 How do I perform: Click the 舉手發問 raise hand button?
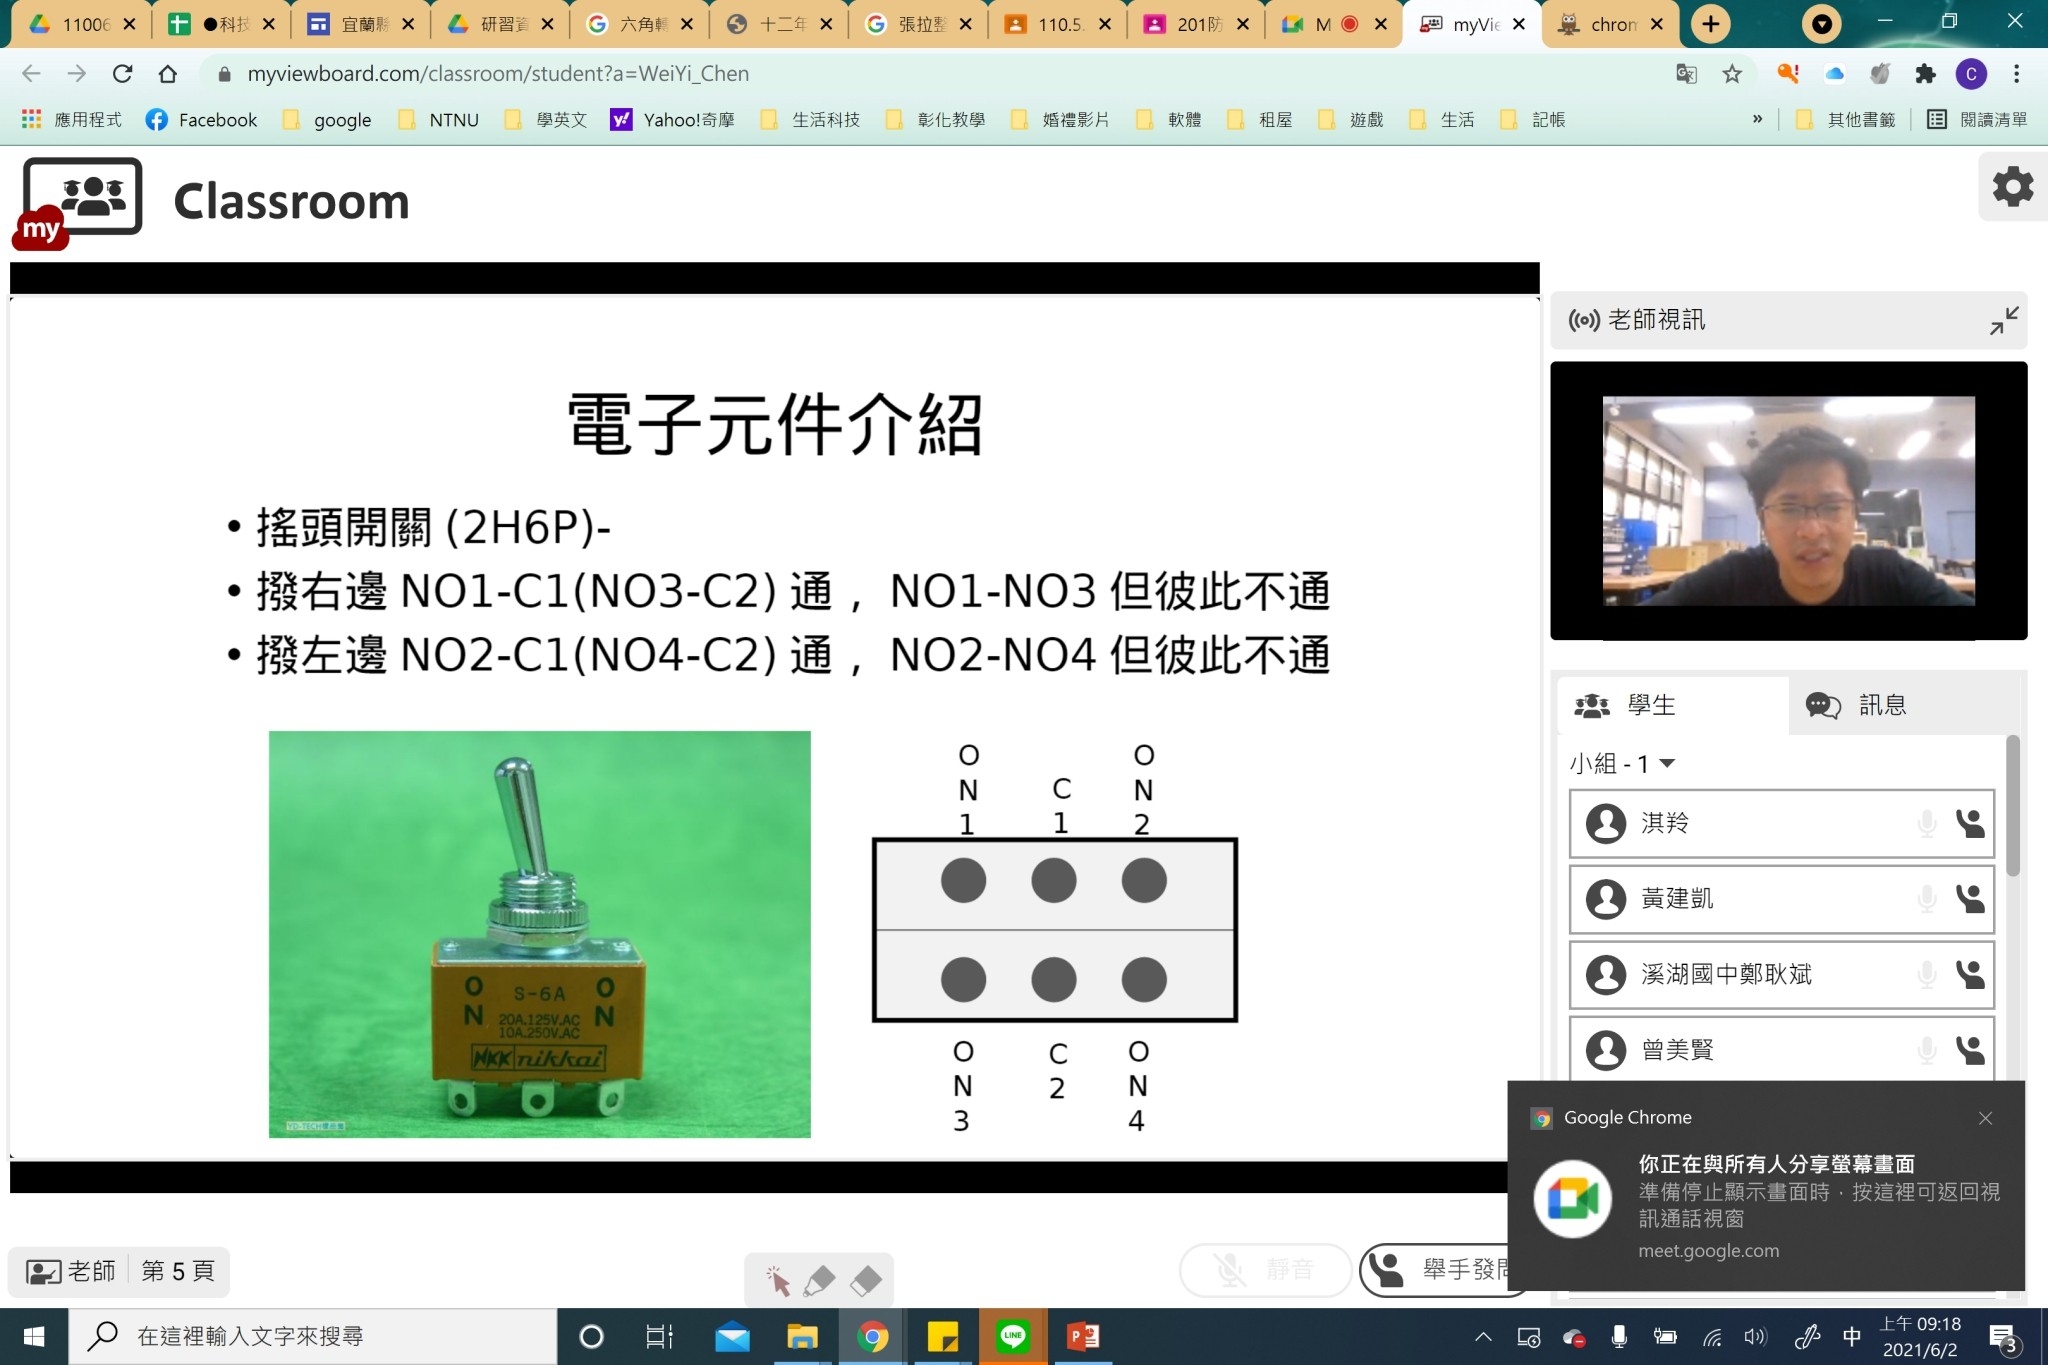1440,1270
